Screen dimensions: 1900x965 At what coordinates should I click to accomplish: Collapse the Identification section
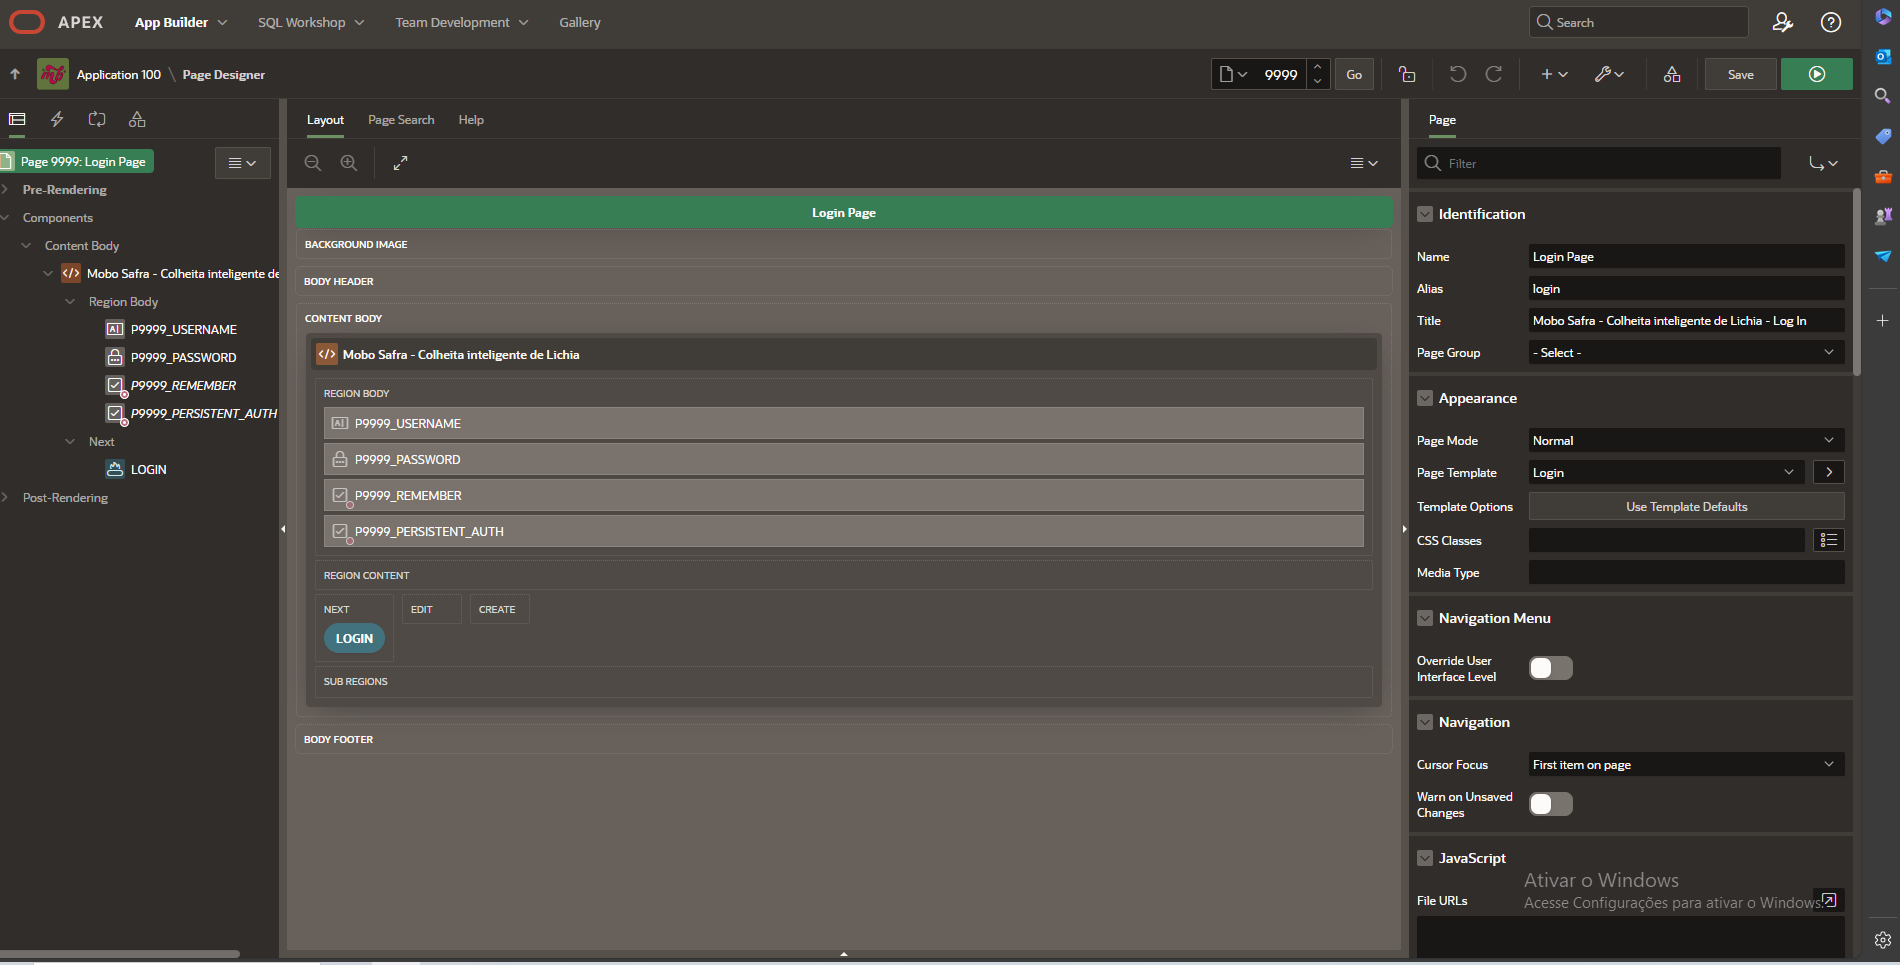coord(1425,214)
